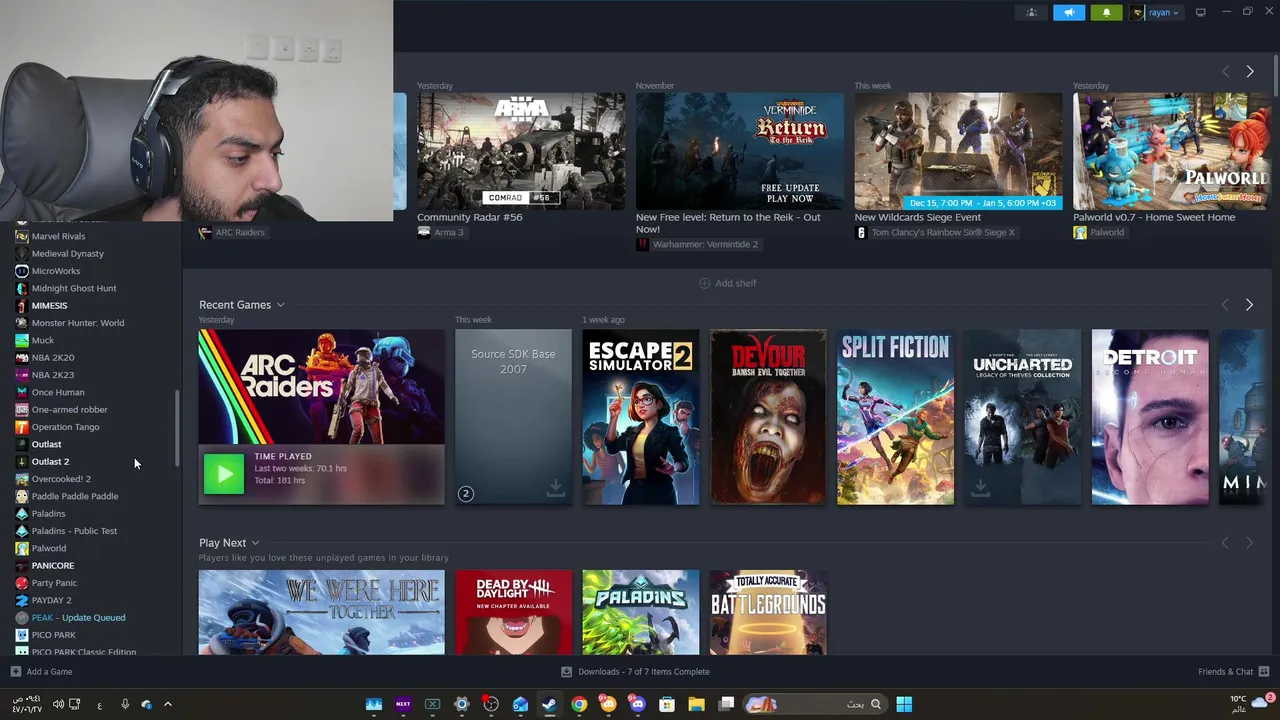
Task: Open the Steam announcements megaphone
Action: pyautogui.click(x=1069, y=12)
